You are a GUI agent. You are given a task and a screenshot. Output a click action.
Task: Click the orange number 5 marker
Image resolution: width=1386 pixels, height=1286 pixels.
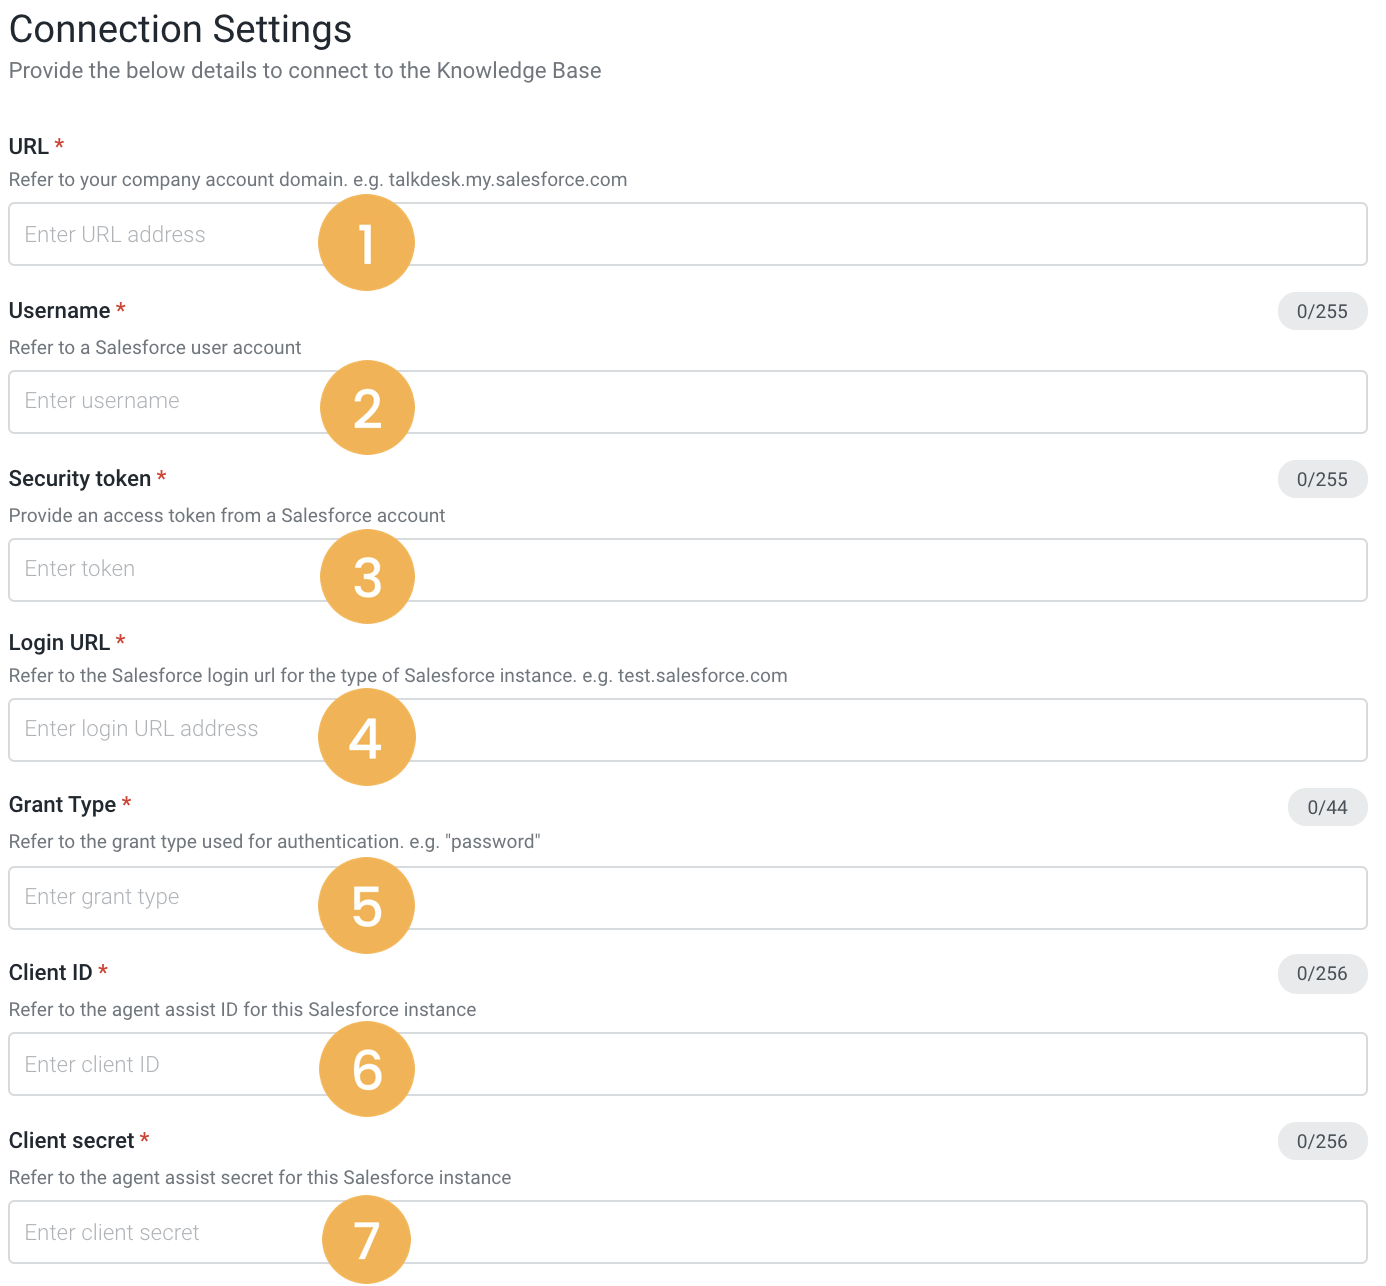pyautogui.click(x=366, y=906)
